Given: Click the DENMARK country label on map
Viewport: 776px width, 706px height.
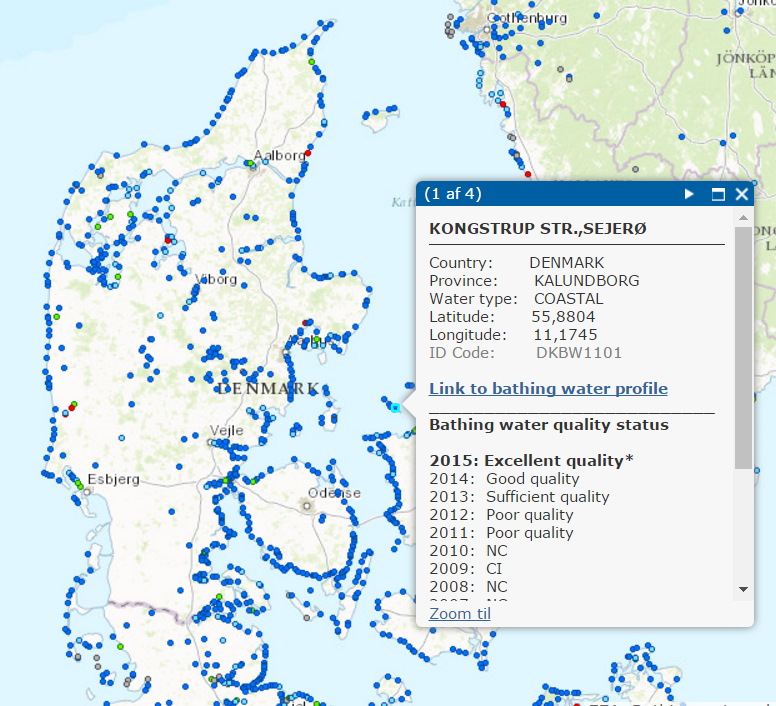Looking at the screenshot, I should point(268,388).
